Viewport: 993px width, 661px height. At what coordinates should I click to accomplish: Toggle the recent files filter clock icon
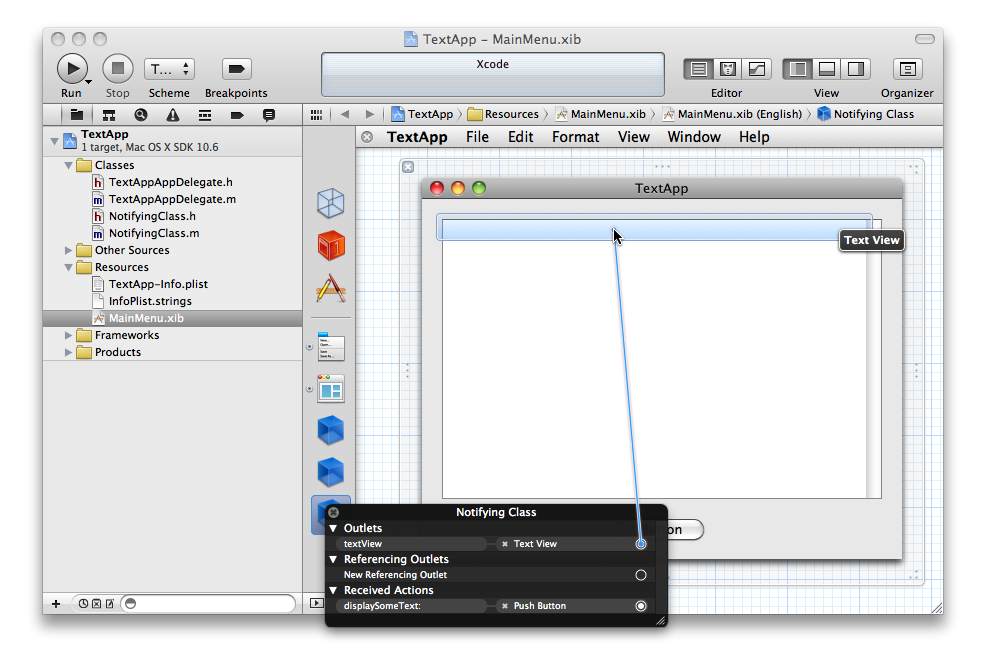point(84,604)
